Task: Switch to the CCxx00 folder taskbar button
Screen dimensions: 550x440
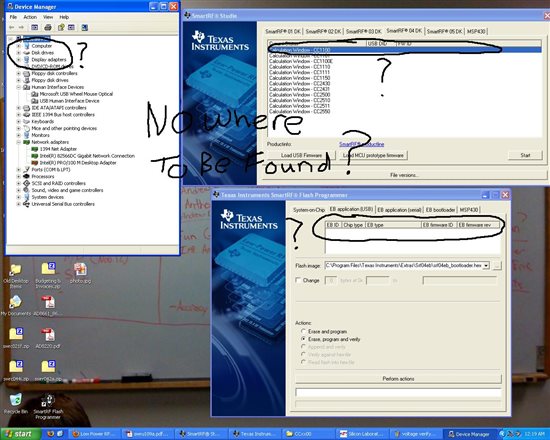Action: click(x=308, y=434)
